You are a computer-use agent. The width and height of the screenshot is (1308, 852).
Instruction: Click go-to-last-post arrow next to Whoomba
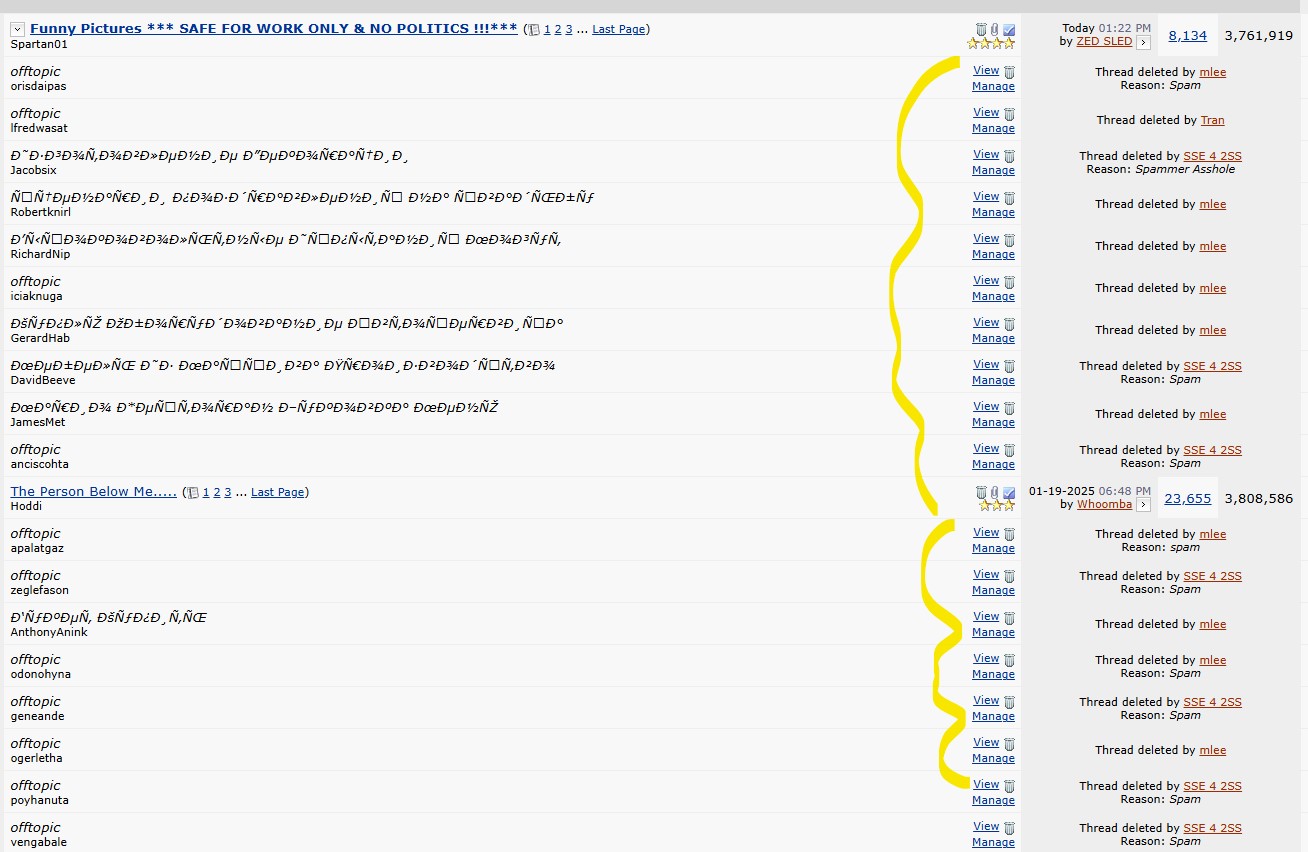click(1143, 504)
